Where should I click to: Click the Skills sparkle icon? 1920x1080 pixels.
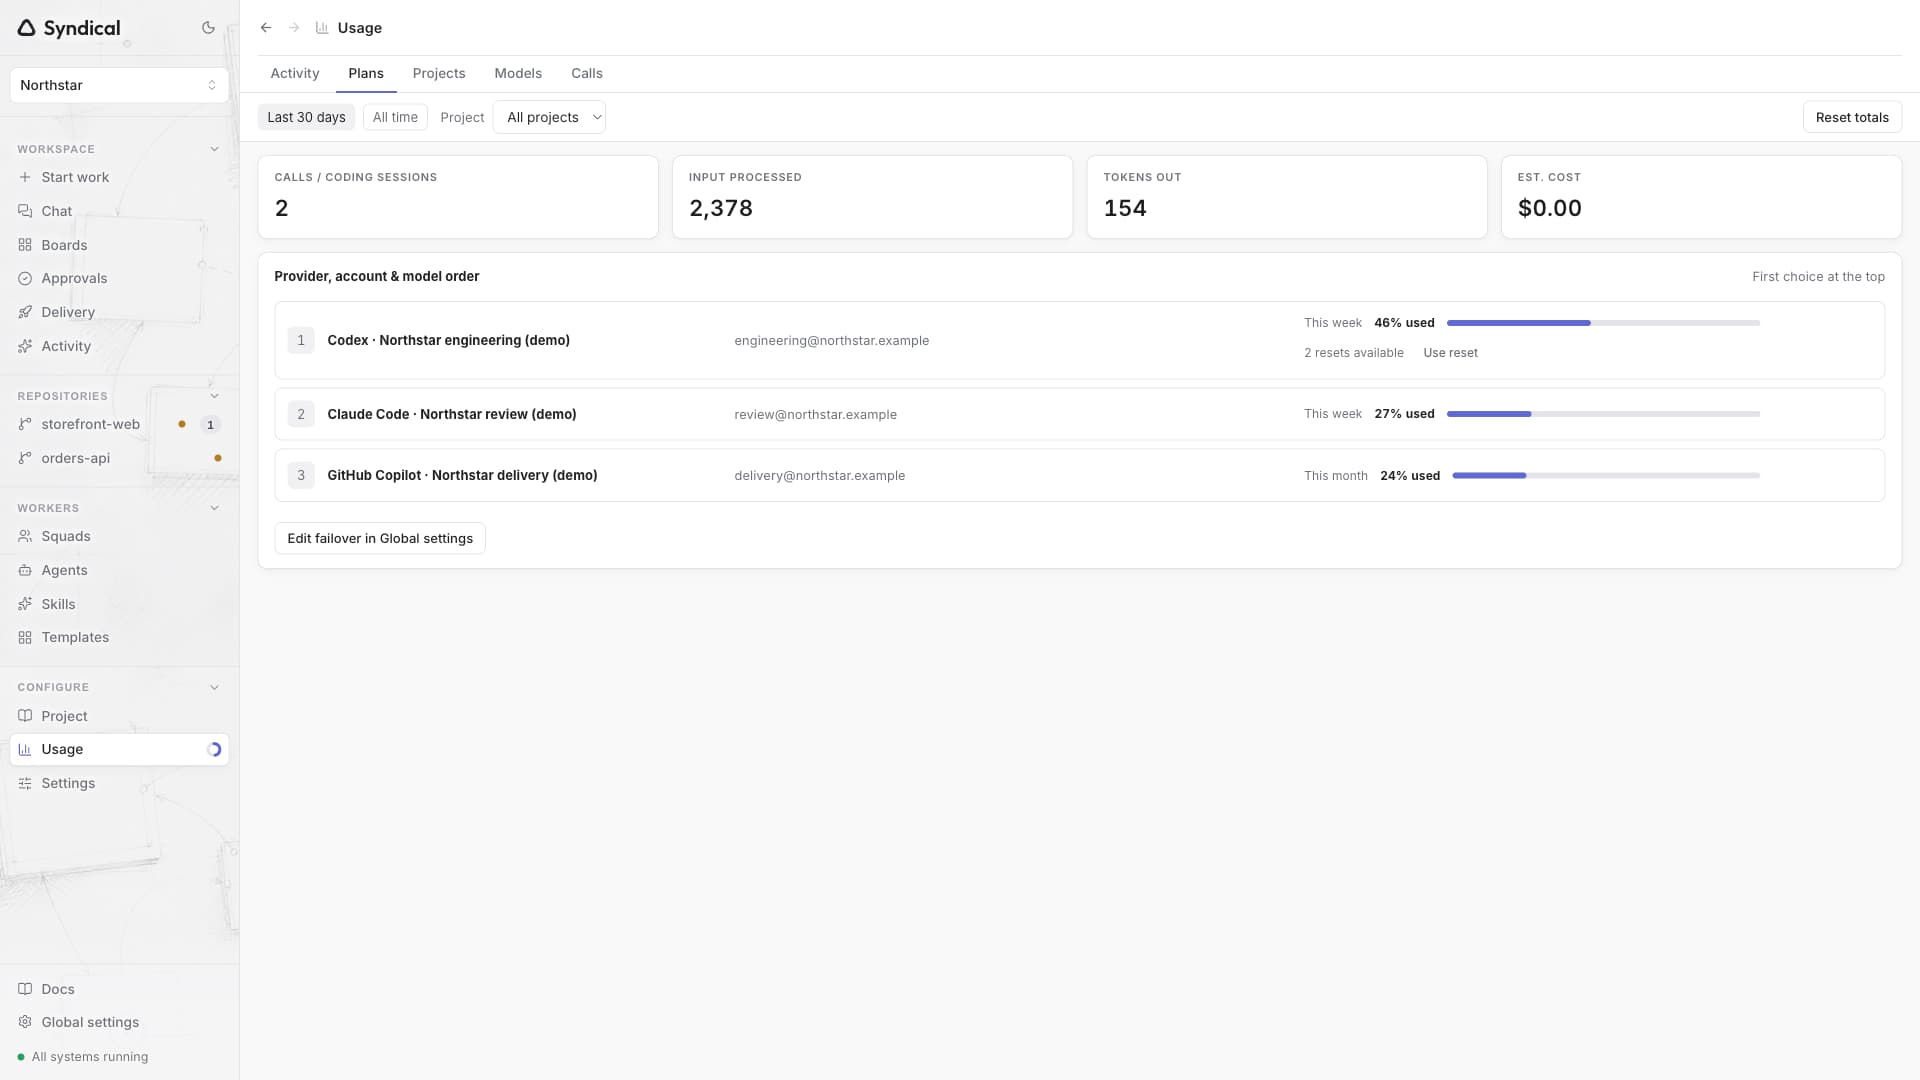click(25, 604)
